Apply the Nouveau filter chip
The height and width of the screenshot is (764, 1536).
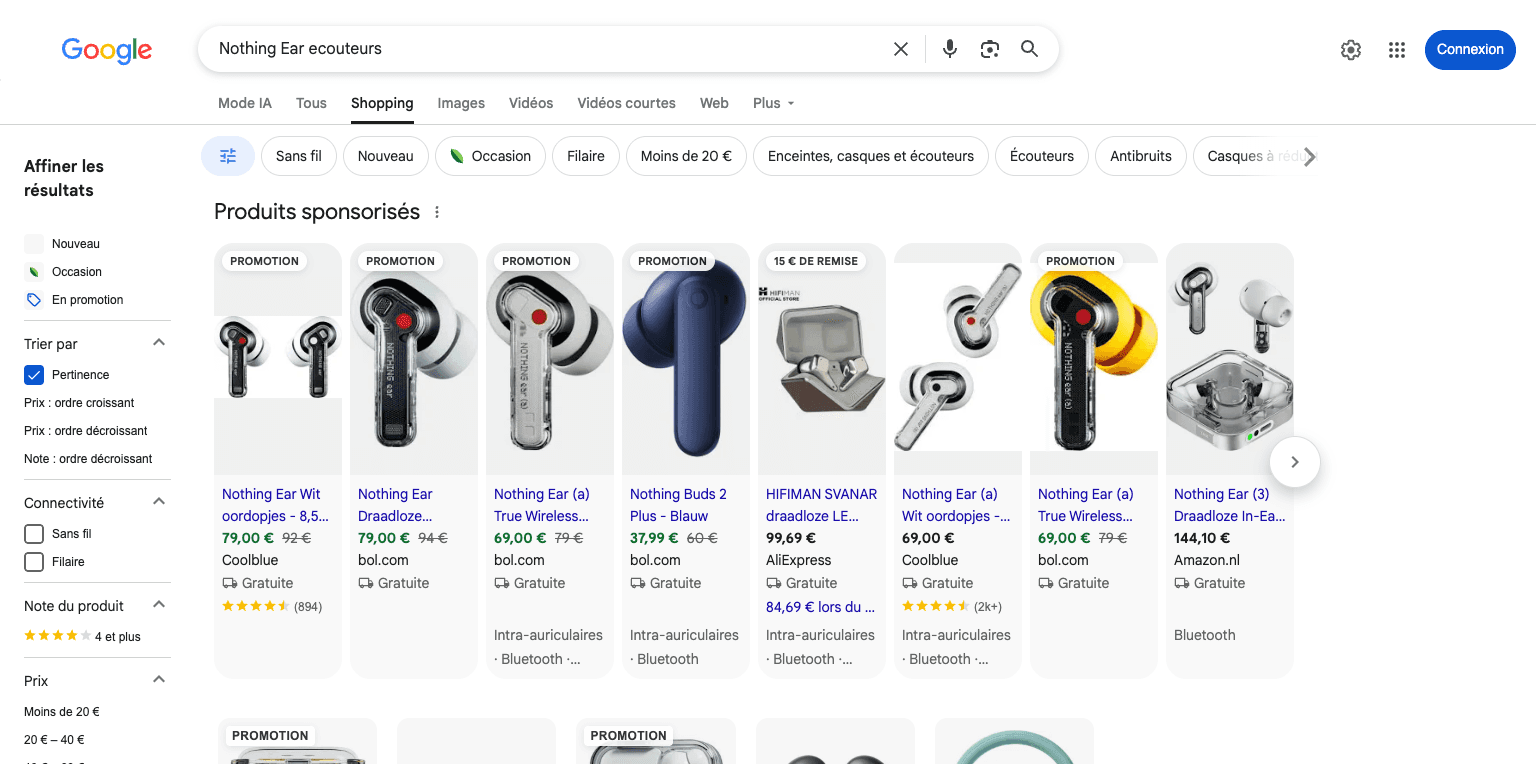tap(386, 156)
